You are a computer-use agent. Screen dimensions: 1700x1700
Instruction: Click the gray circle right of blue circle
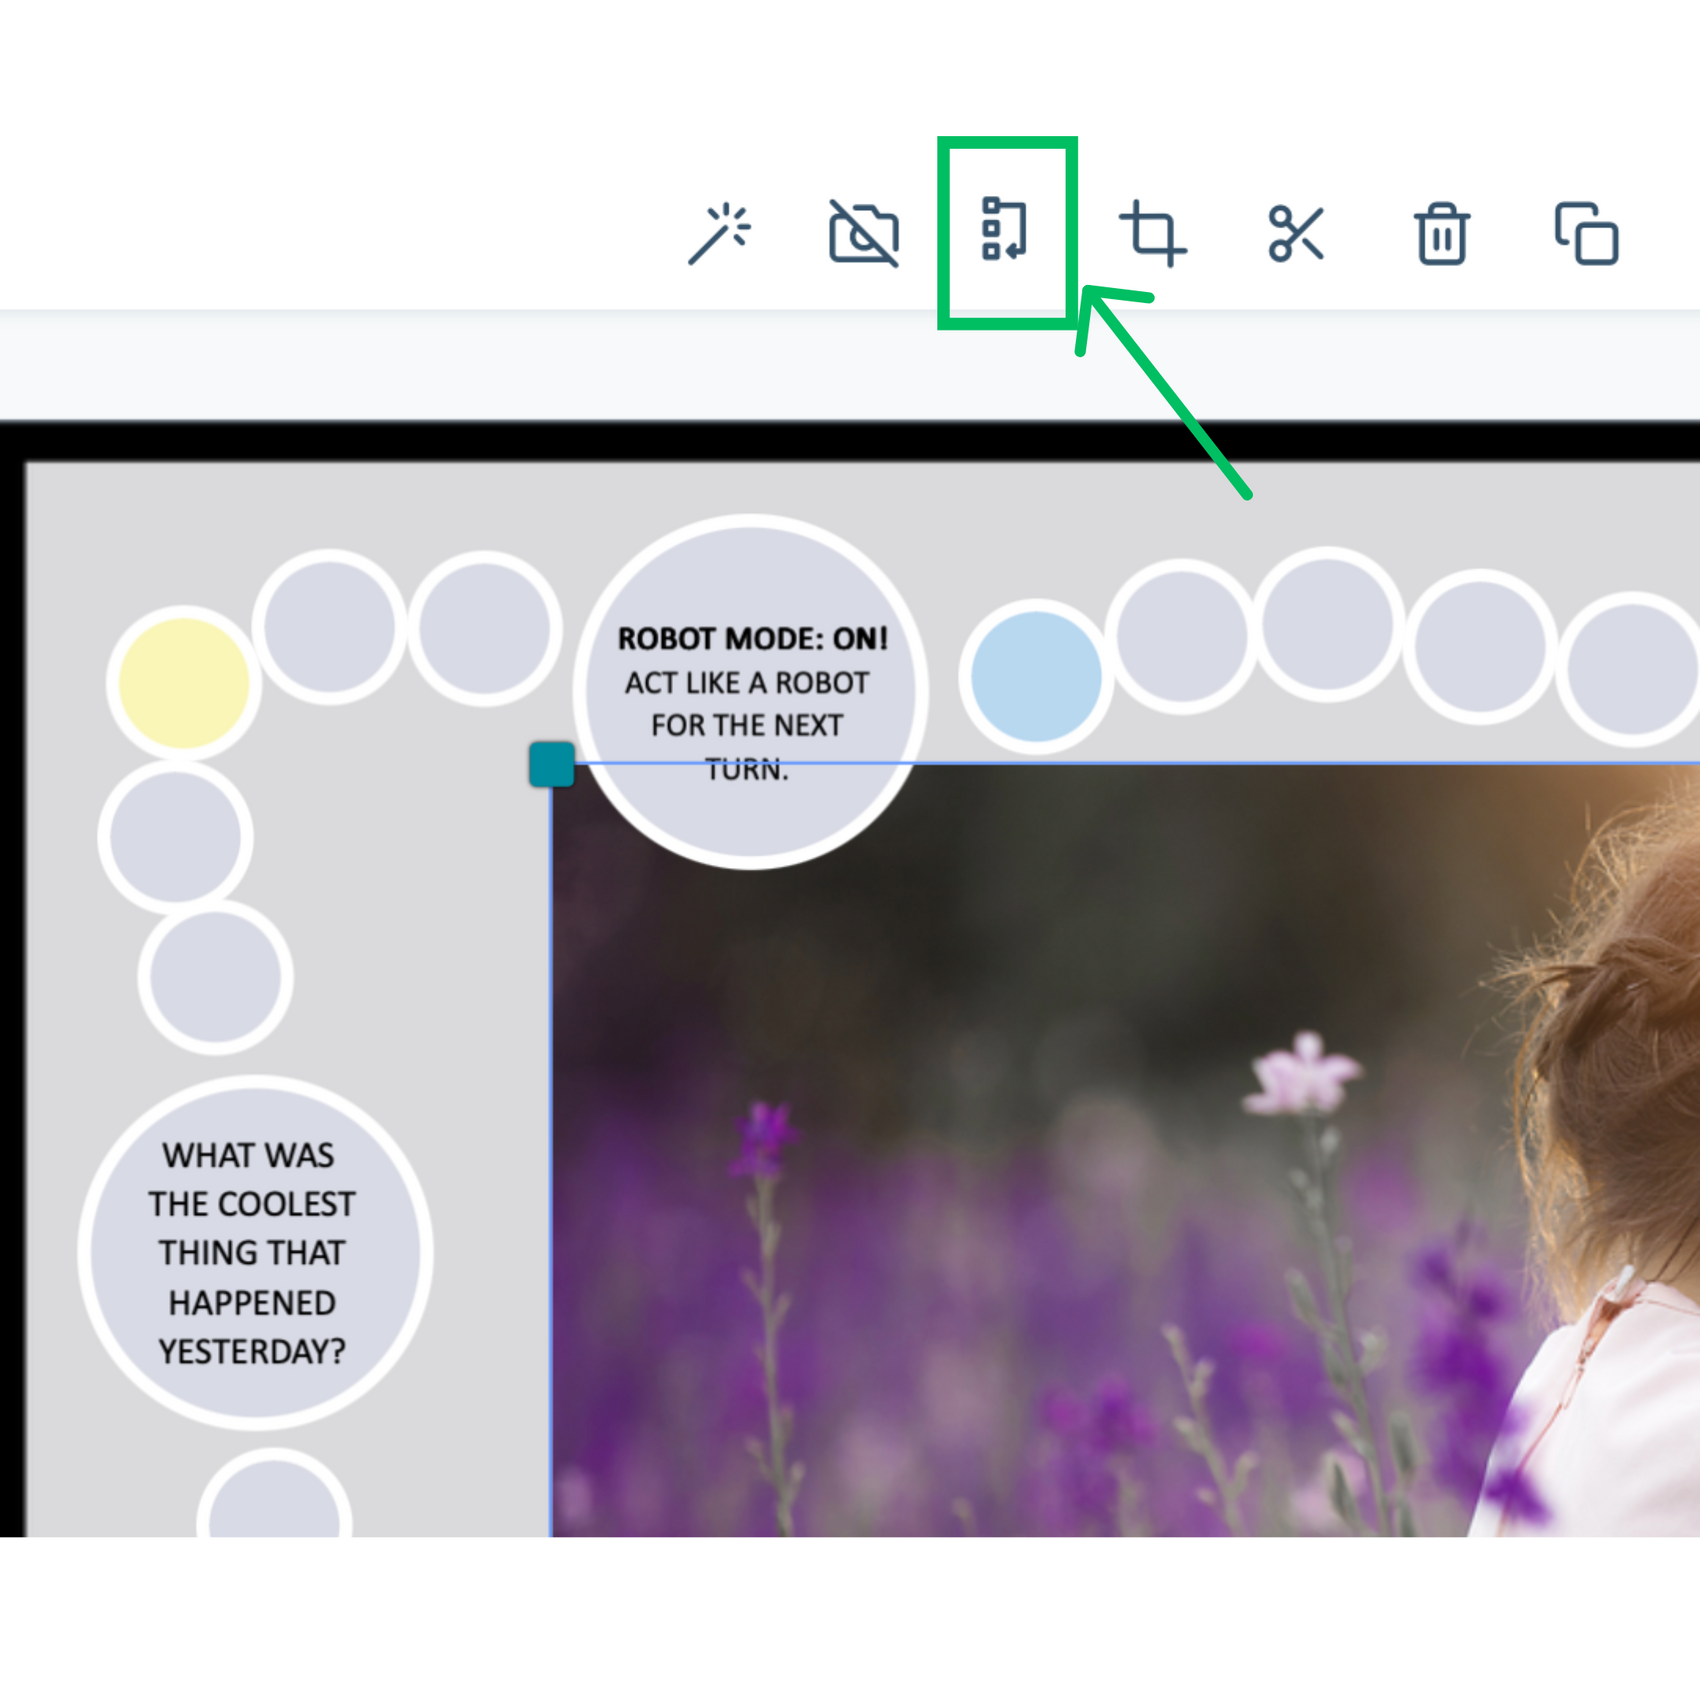pos(1182,636)
